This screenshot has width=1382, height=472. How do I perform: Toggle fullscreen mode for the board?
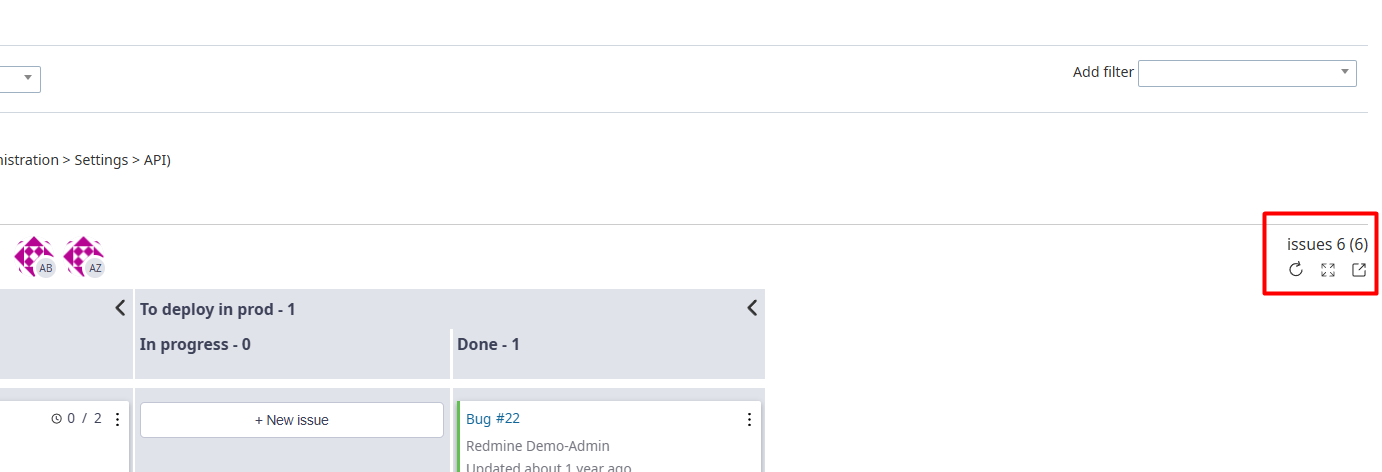point(1328,269)
